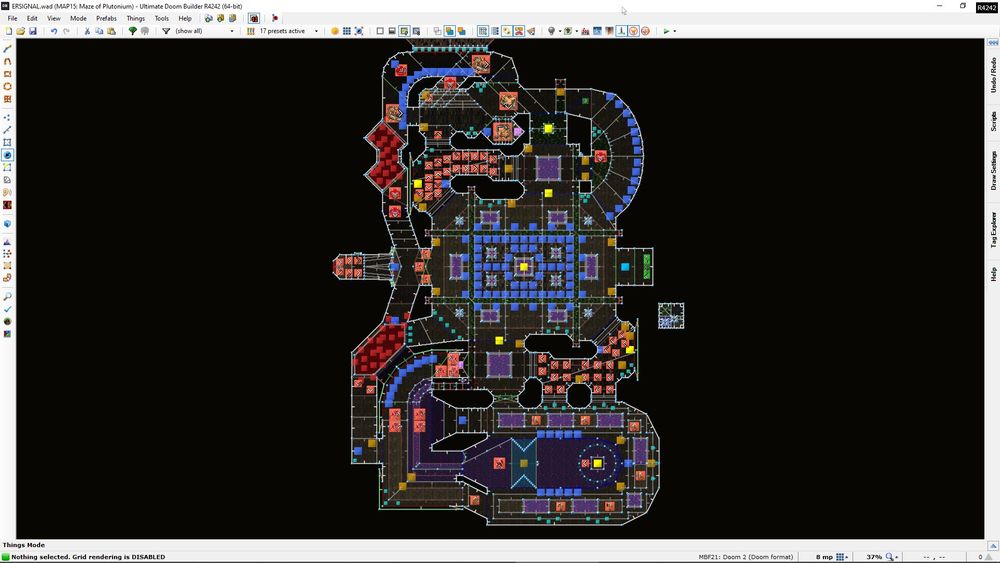The height and width of the screenshot is (563, 1000).
Task: Click the blue checkmark Map Analysis icon
Action: [7, 309]
